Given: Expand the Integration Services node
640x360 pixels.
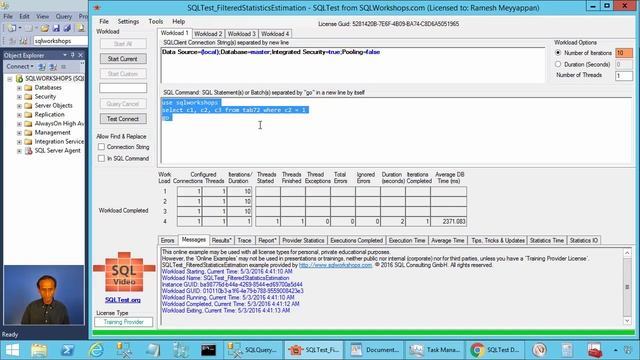Looking at the screenshot, I should tap(19, 142).
